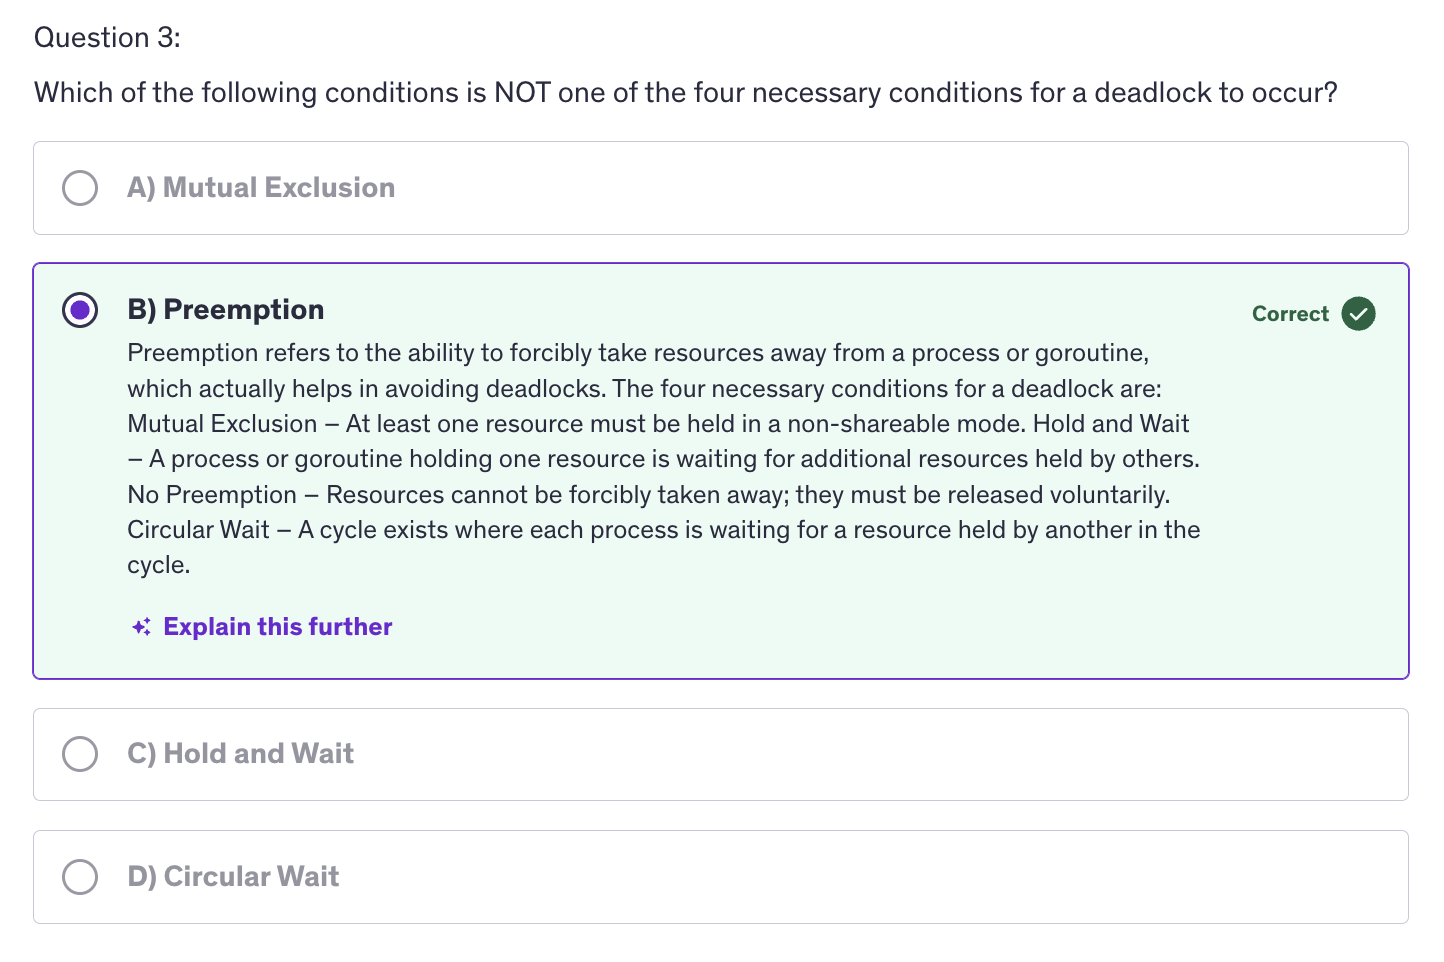Click the Preemption explanation paragraph's first line
Image resolution: width=1444 pixels, height=962 pixels.
click(638, 353)
